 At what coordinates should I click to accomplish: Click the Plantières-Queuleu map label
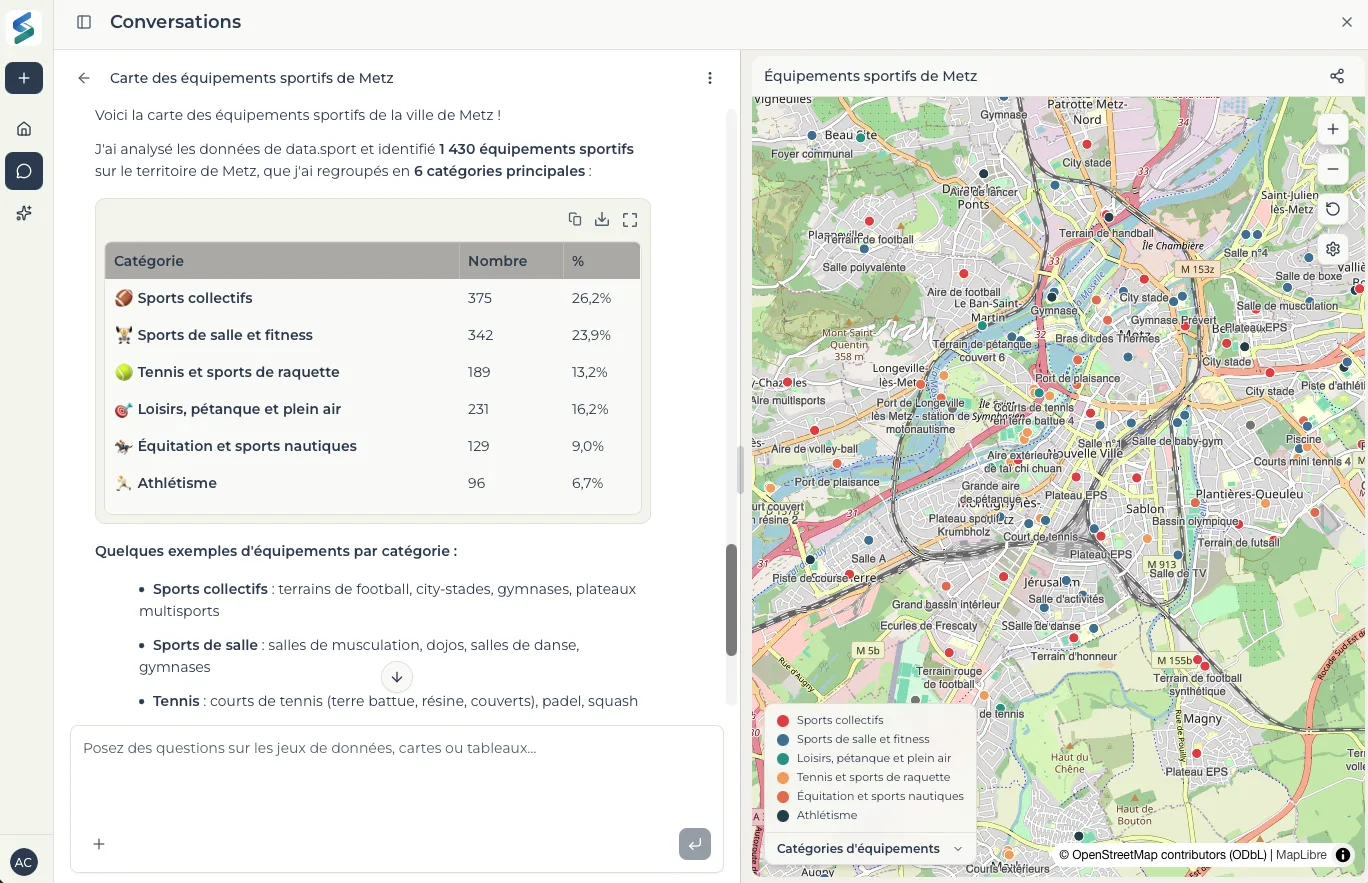[x=1250, y=494]
